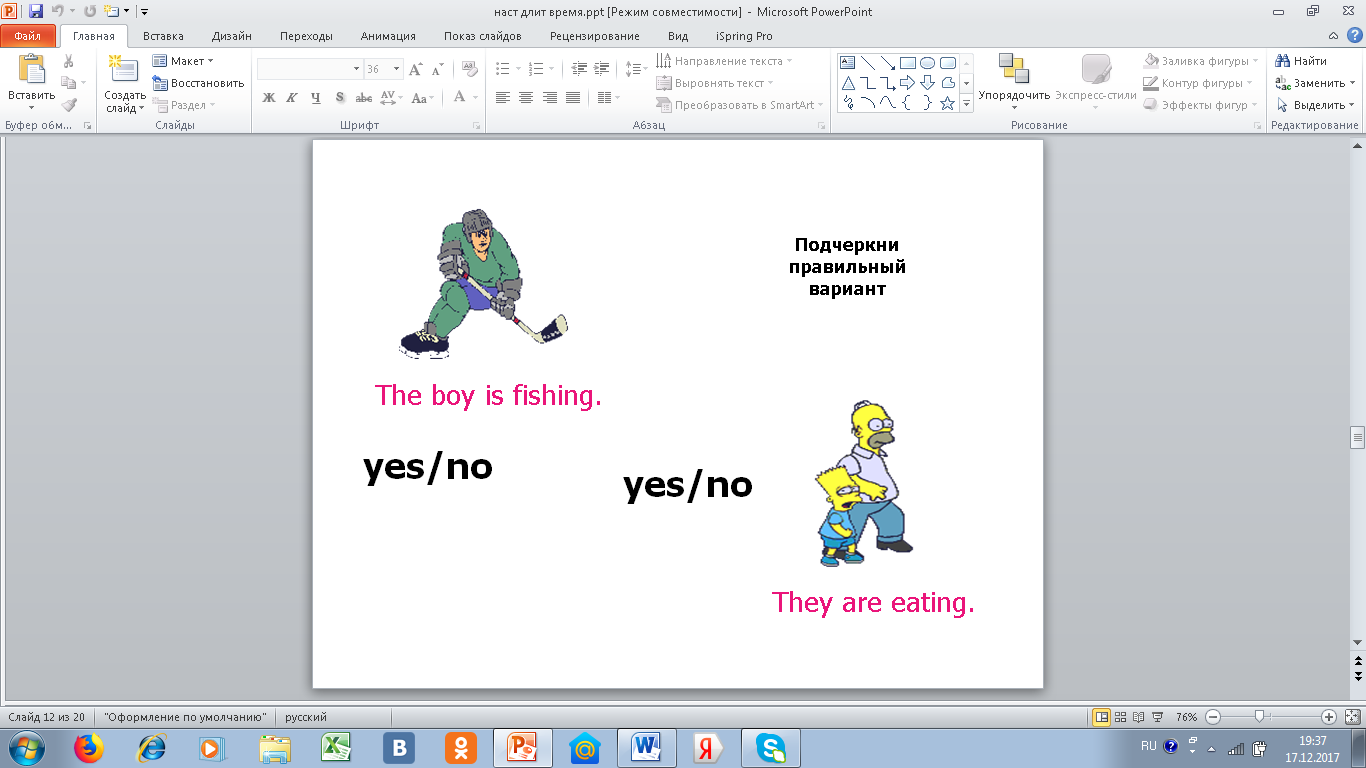Open character spacing AV dropdown
This screenshot has width=1366, height=768.
tap(392, 97)
